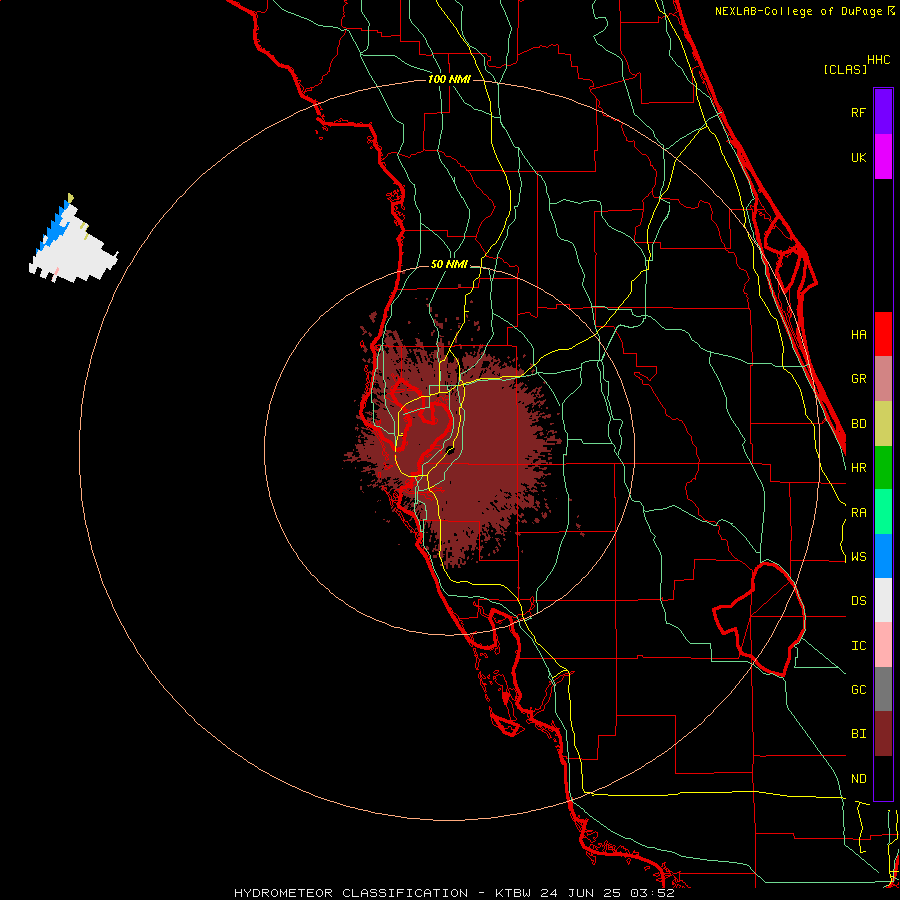The image size is (900, 900).
Task: Select the yellow BD legend swatch
Action: (x=883, y=424)
